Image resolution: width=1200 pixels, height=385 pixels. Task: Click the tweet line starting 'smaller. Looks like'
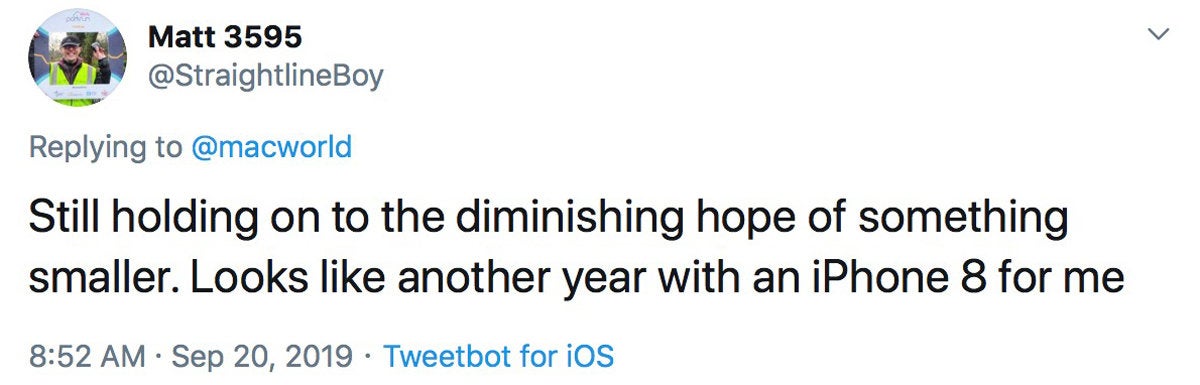(577, 277)
